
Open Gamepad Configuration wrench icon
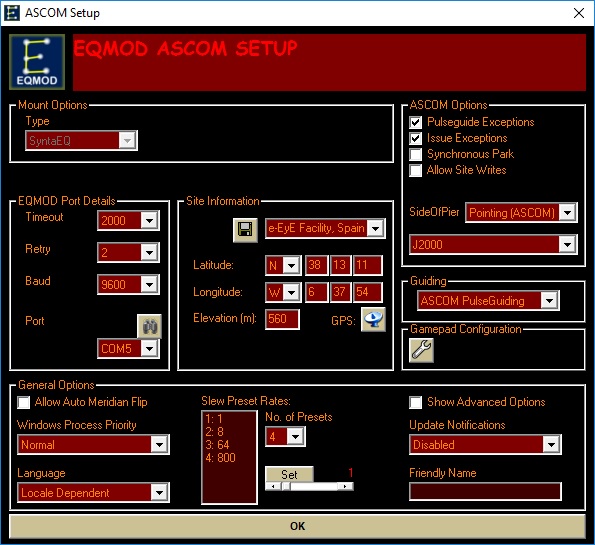tap(421, 350)
